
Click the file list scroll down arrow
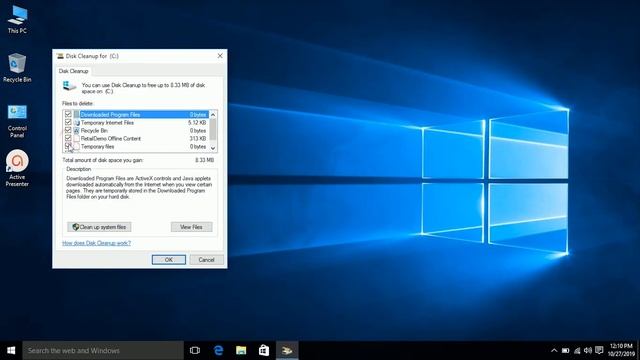coord(213,148)
